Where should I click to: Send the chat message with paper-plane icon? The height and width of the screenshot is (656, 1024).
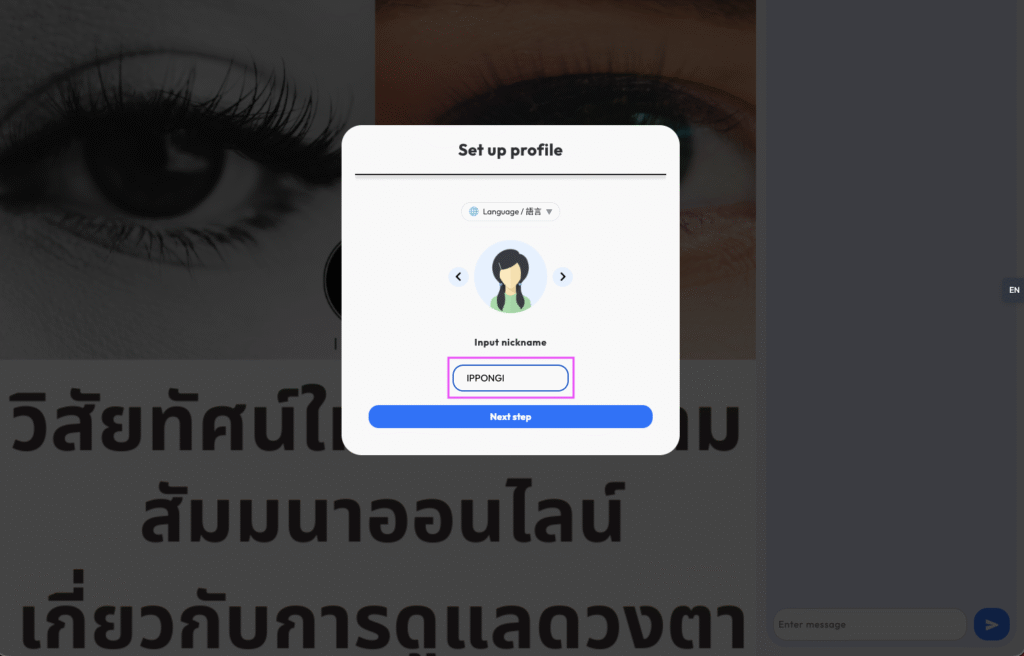click(x=991, y=625)
